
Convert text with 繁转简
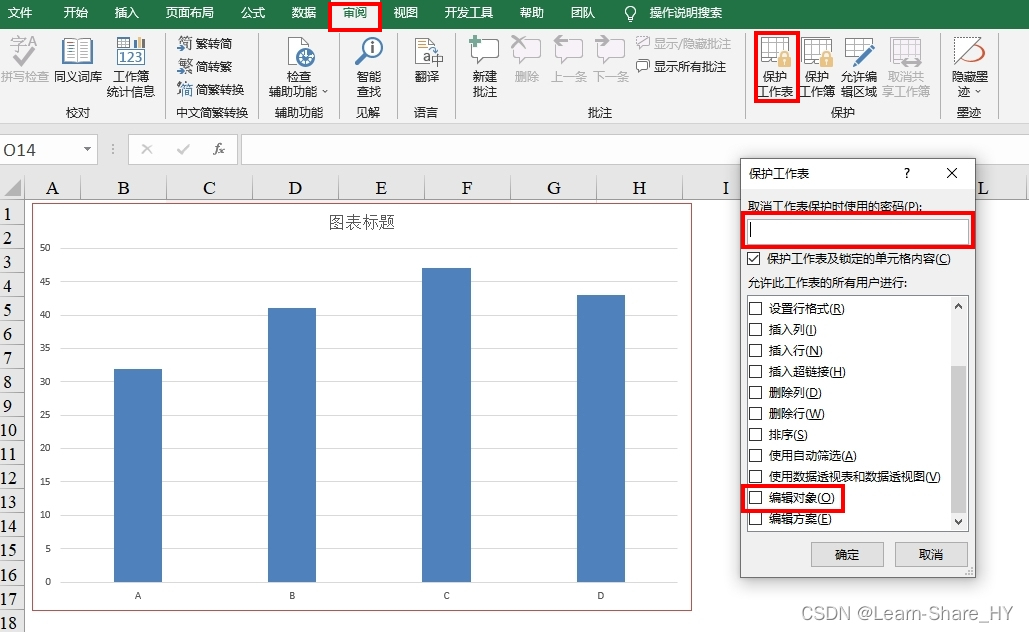[x=205, y=44]
